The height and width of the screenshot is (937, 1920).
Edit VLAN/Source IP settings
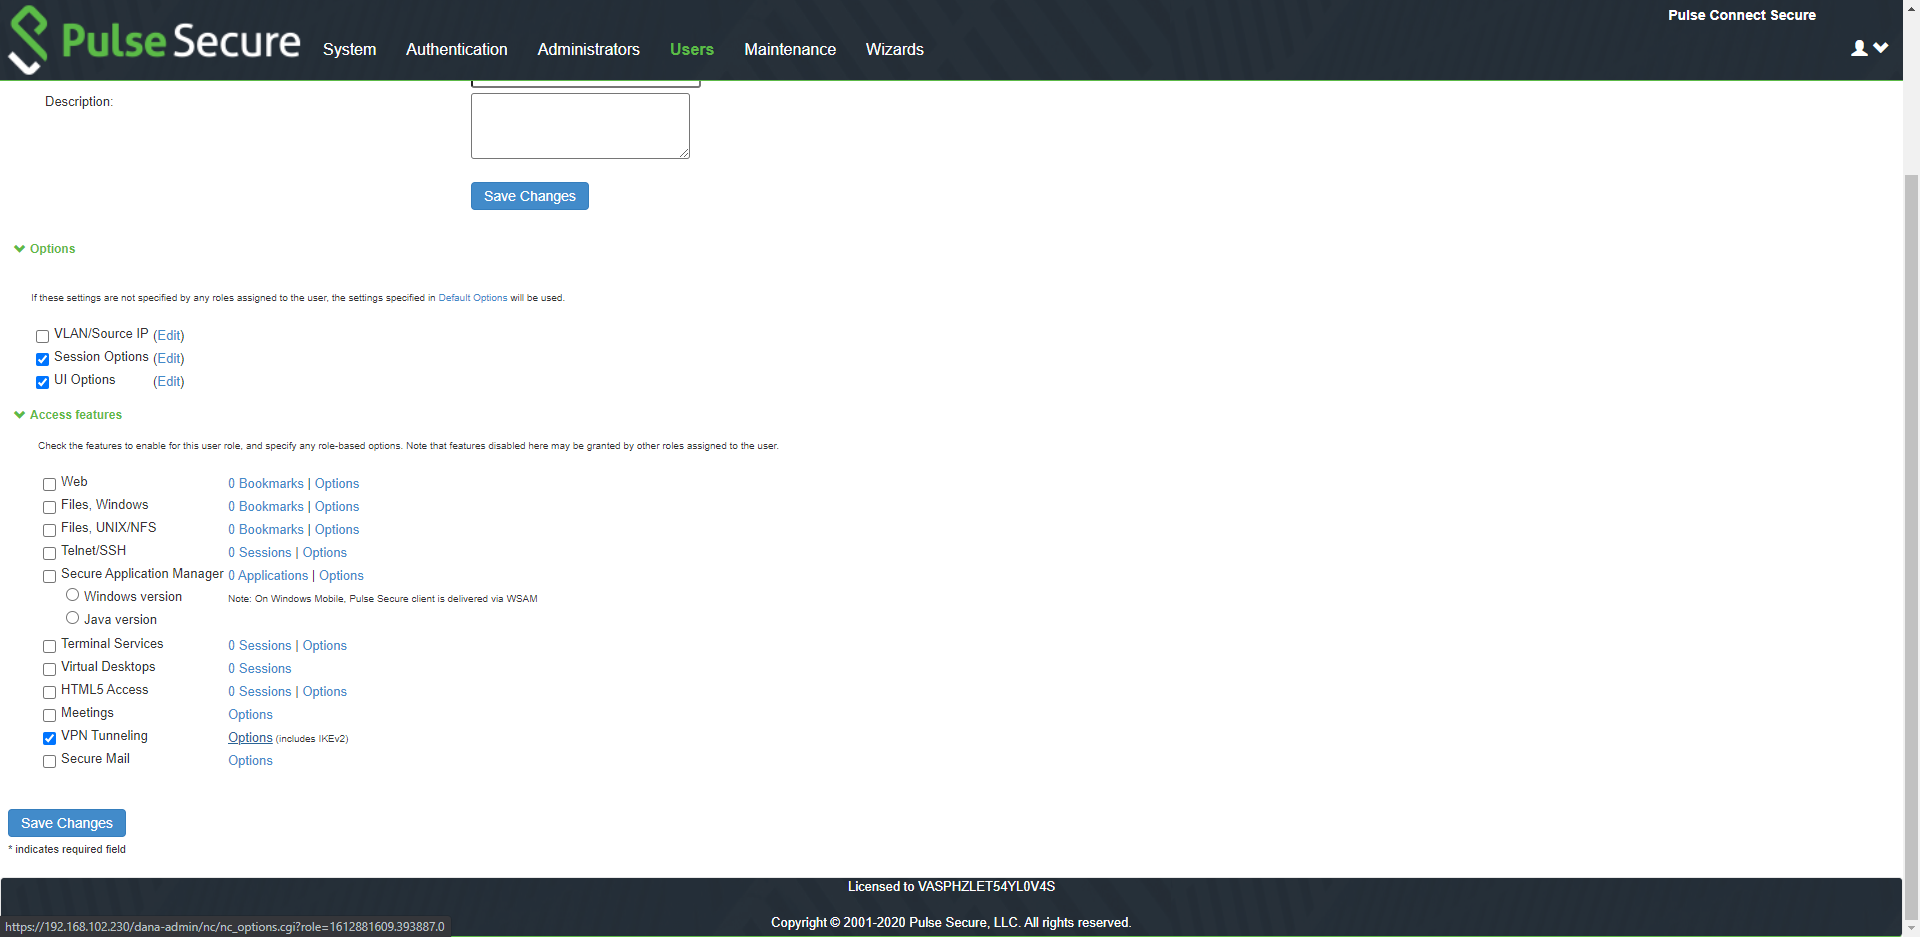point(169,336)
